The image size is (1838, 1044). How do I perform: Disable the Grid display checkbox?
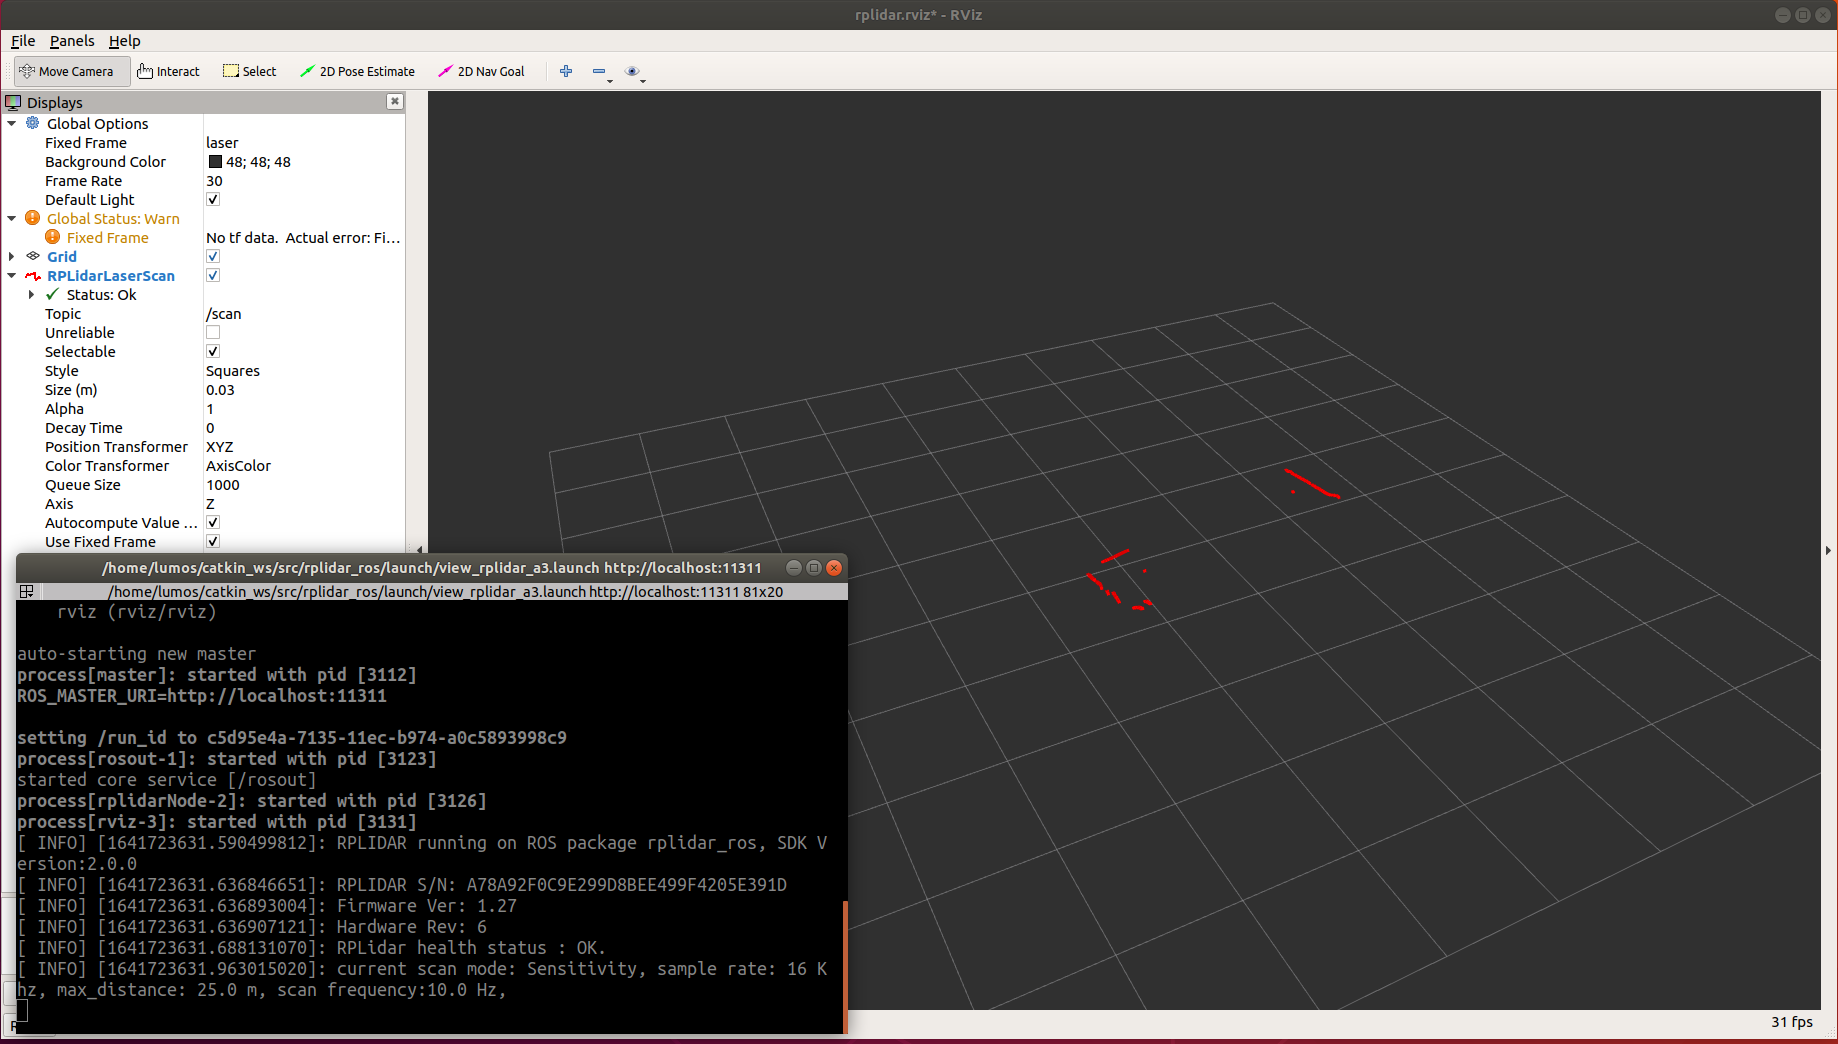pos(213,256)
